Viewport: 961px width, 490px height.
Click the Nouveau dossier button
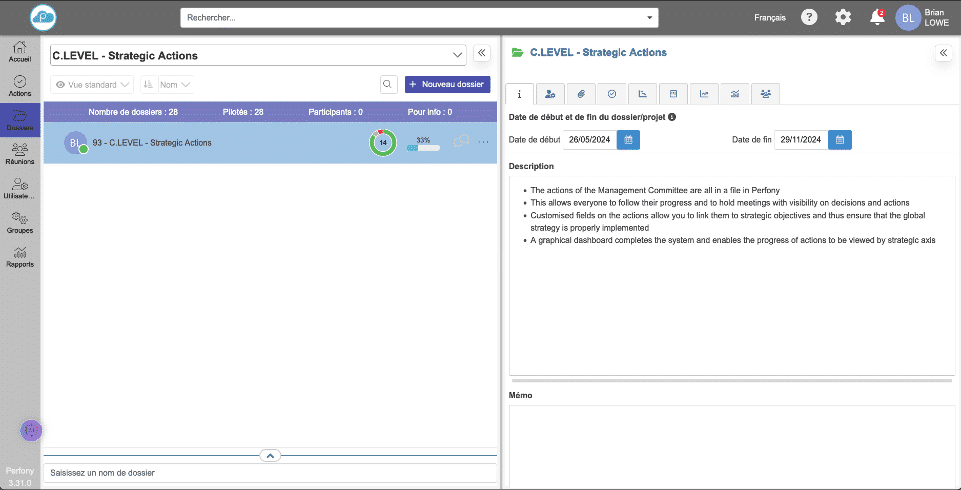coord(447,85)
